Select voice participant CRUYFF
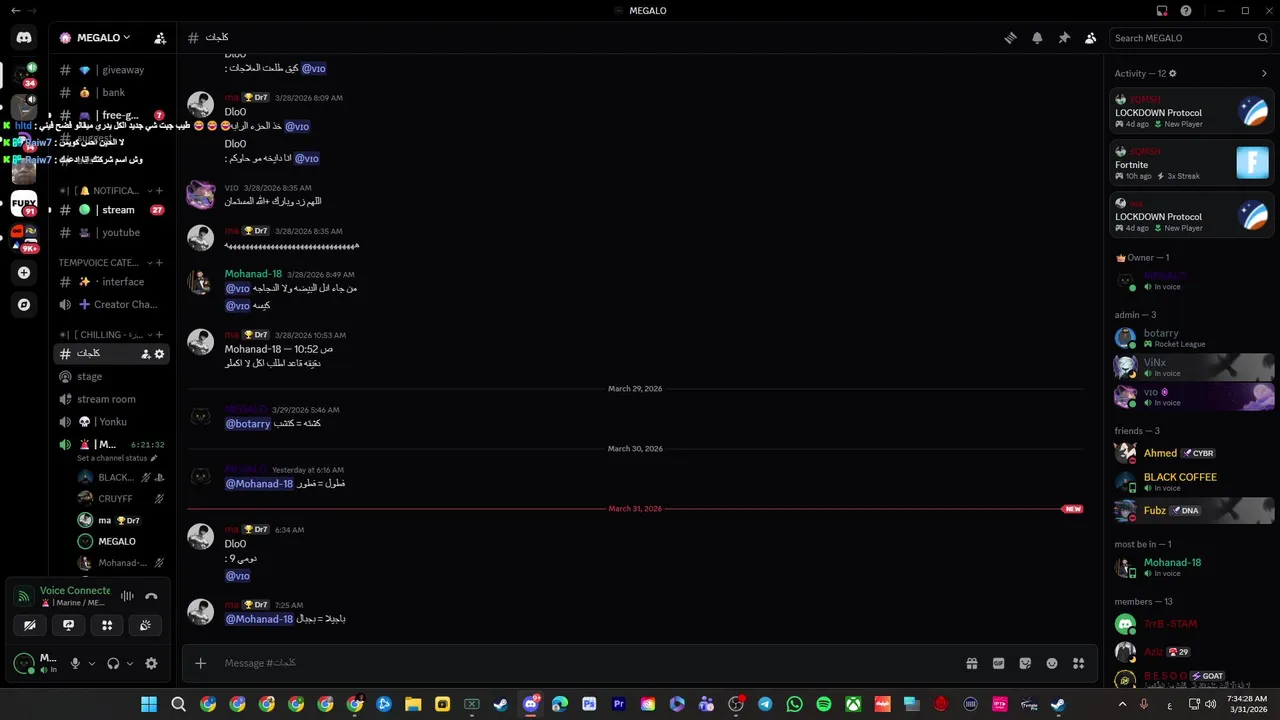 (x=120, y=498)
